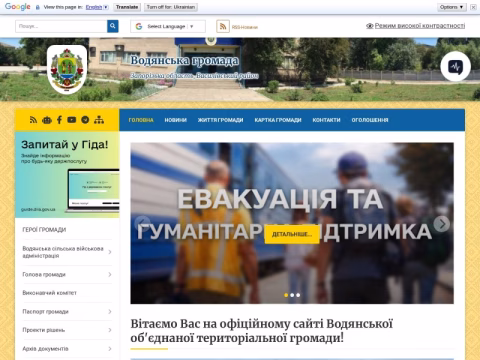
Task: Open the ЖИТТЯ ГРОМАДИ menu item
Action: point(220,120)
